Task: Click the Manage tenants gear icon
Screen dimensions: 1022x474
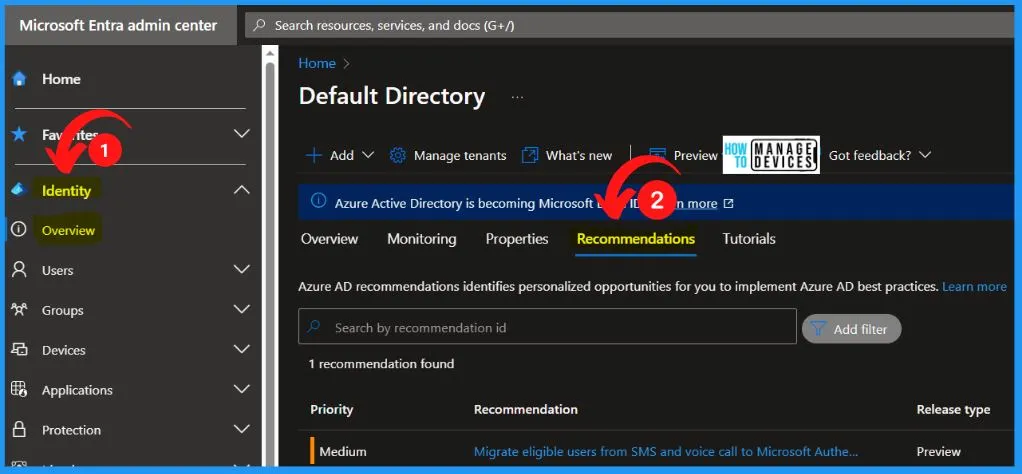Action: pyautogui.click(x=398, y=155)
